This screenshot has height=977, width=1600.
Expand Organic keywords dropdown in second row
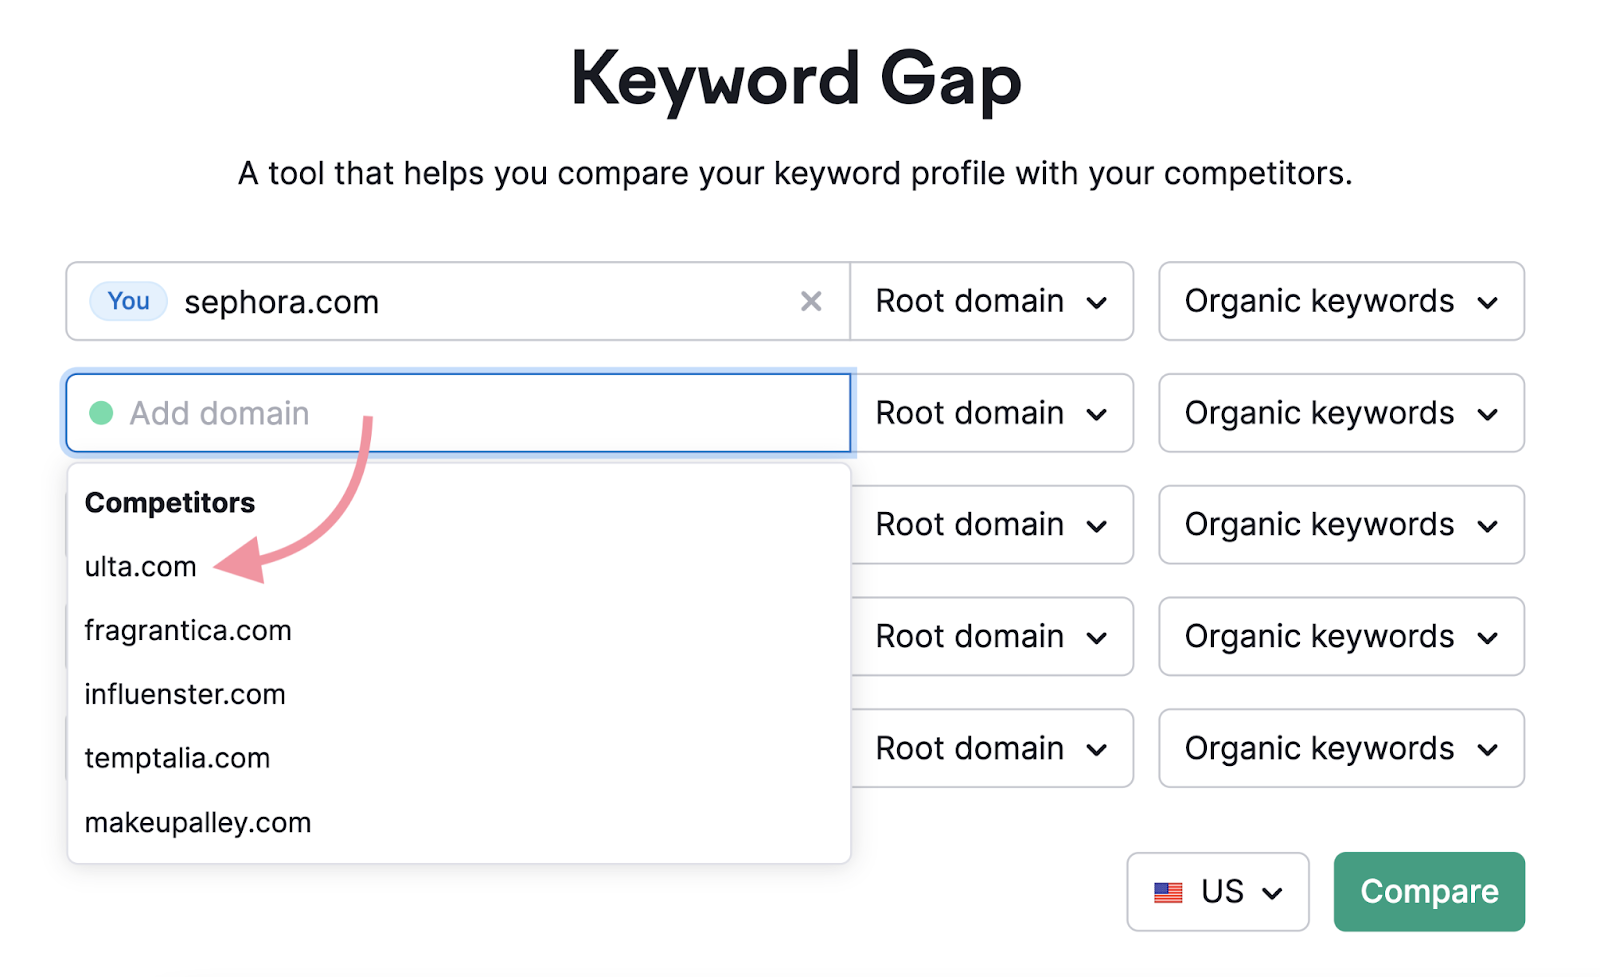[1341, 413]
